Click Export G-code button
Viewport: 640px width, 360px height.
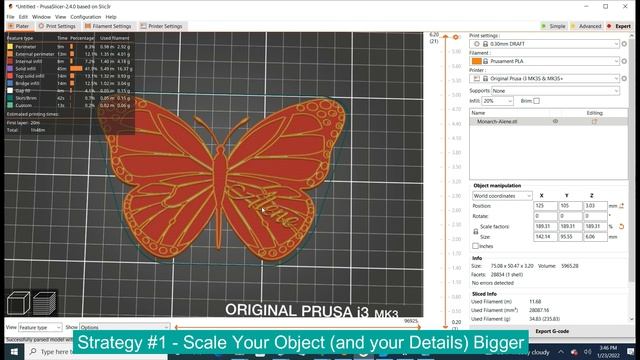[x=552, y=331]
